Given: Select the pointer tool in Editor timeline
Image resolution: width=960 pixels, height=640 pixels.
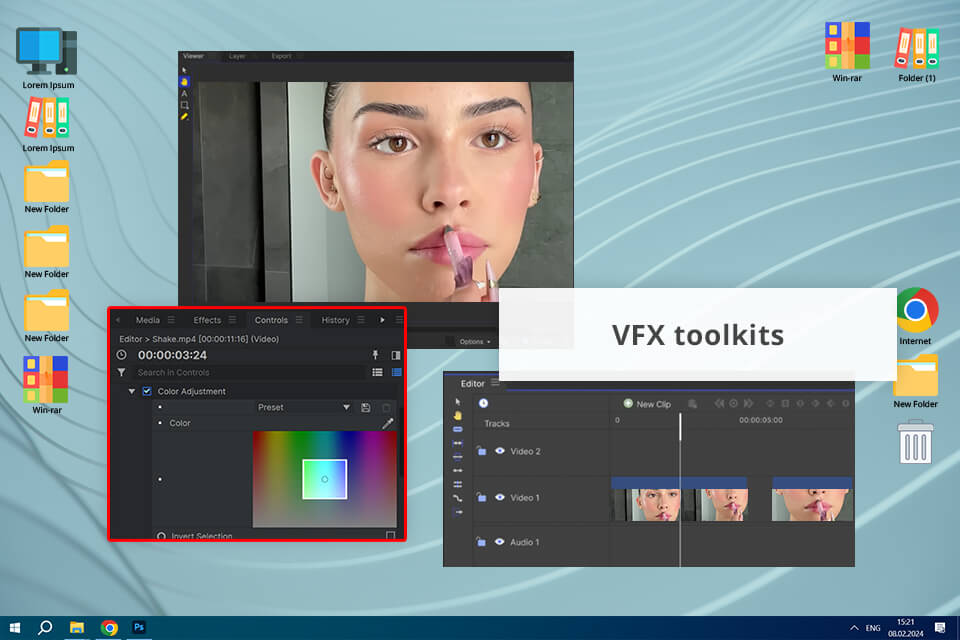Looking at the screenshot, I should (x=457, y=402).
